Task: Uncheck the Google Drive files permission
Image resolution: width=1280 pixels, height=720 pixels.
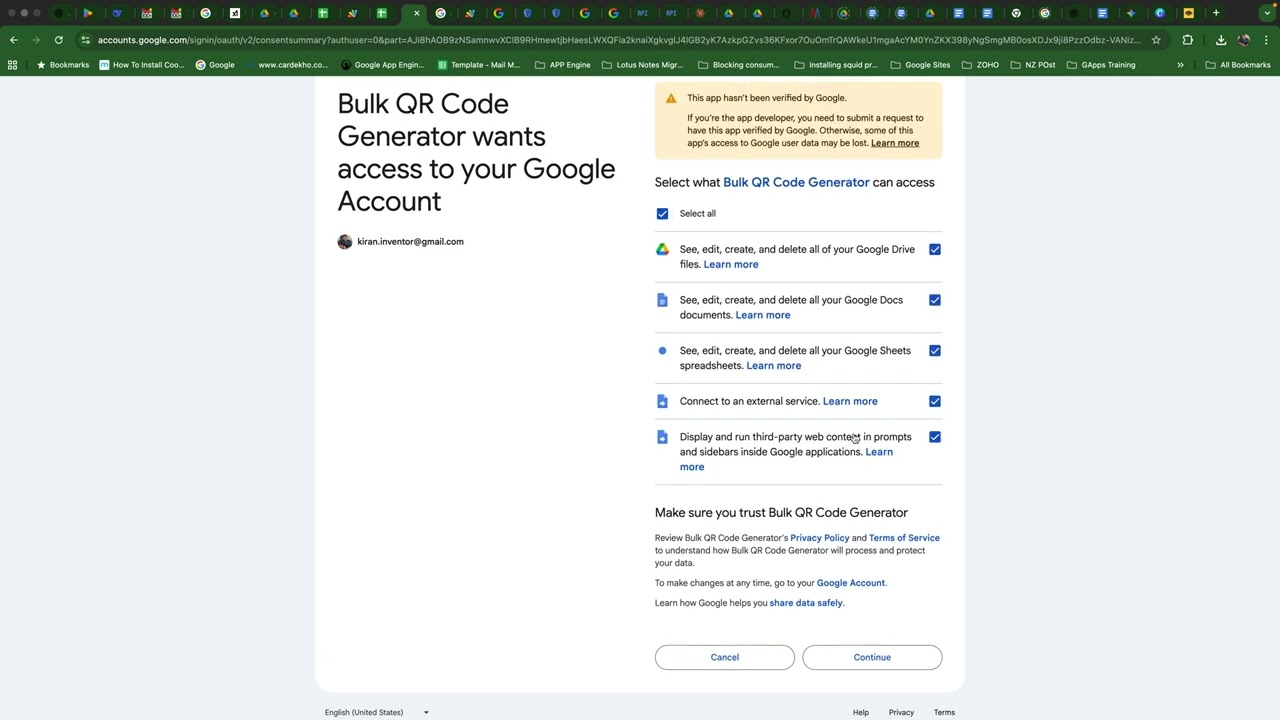Action: (x=935, y=250)
